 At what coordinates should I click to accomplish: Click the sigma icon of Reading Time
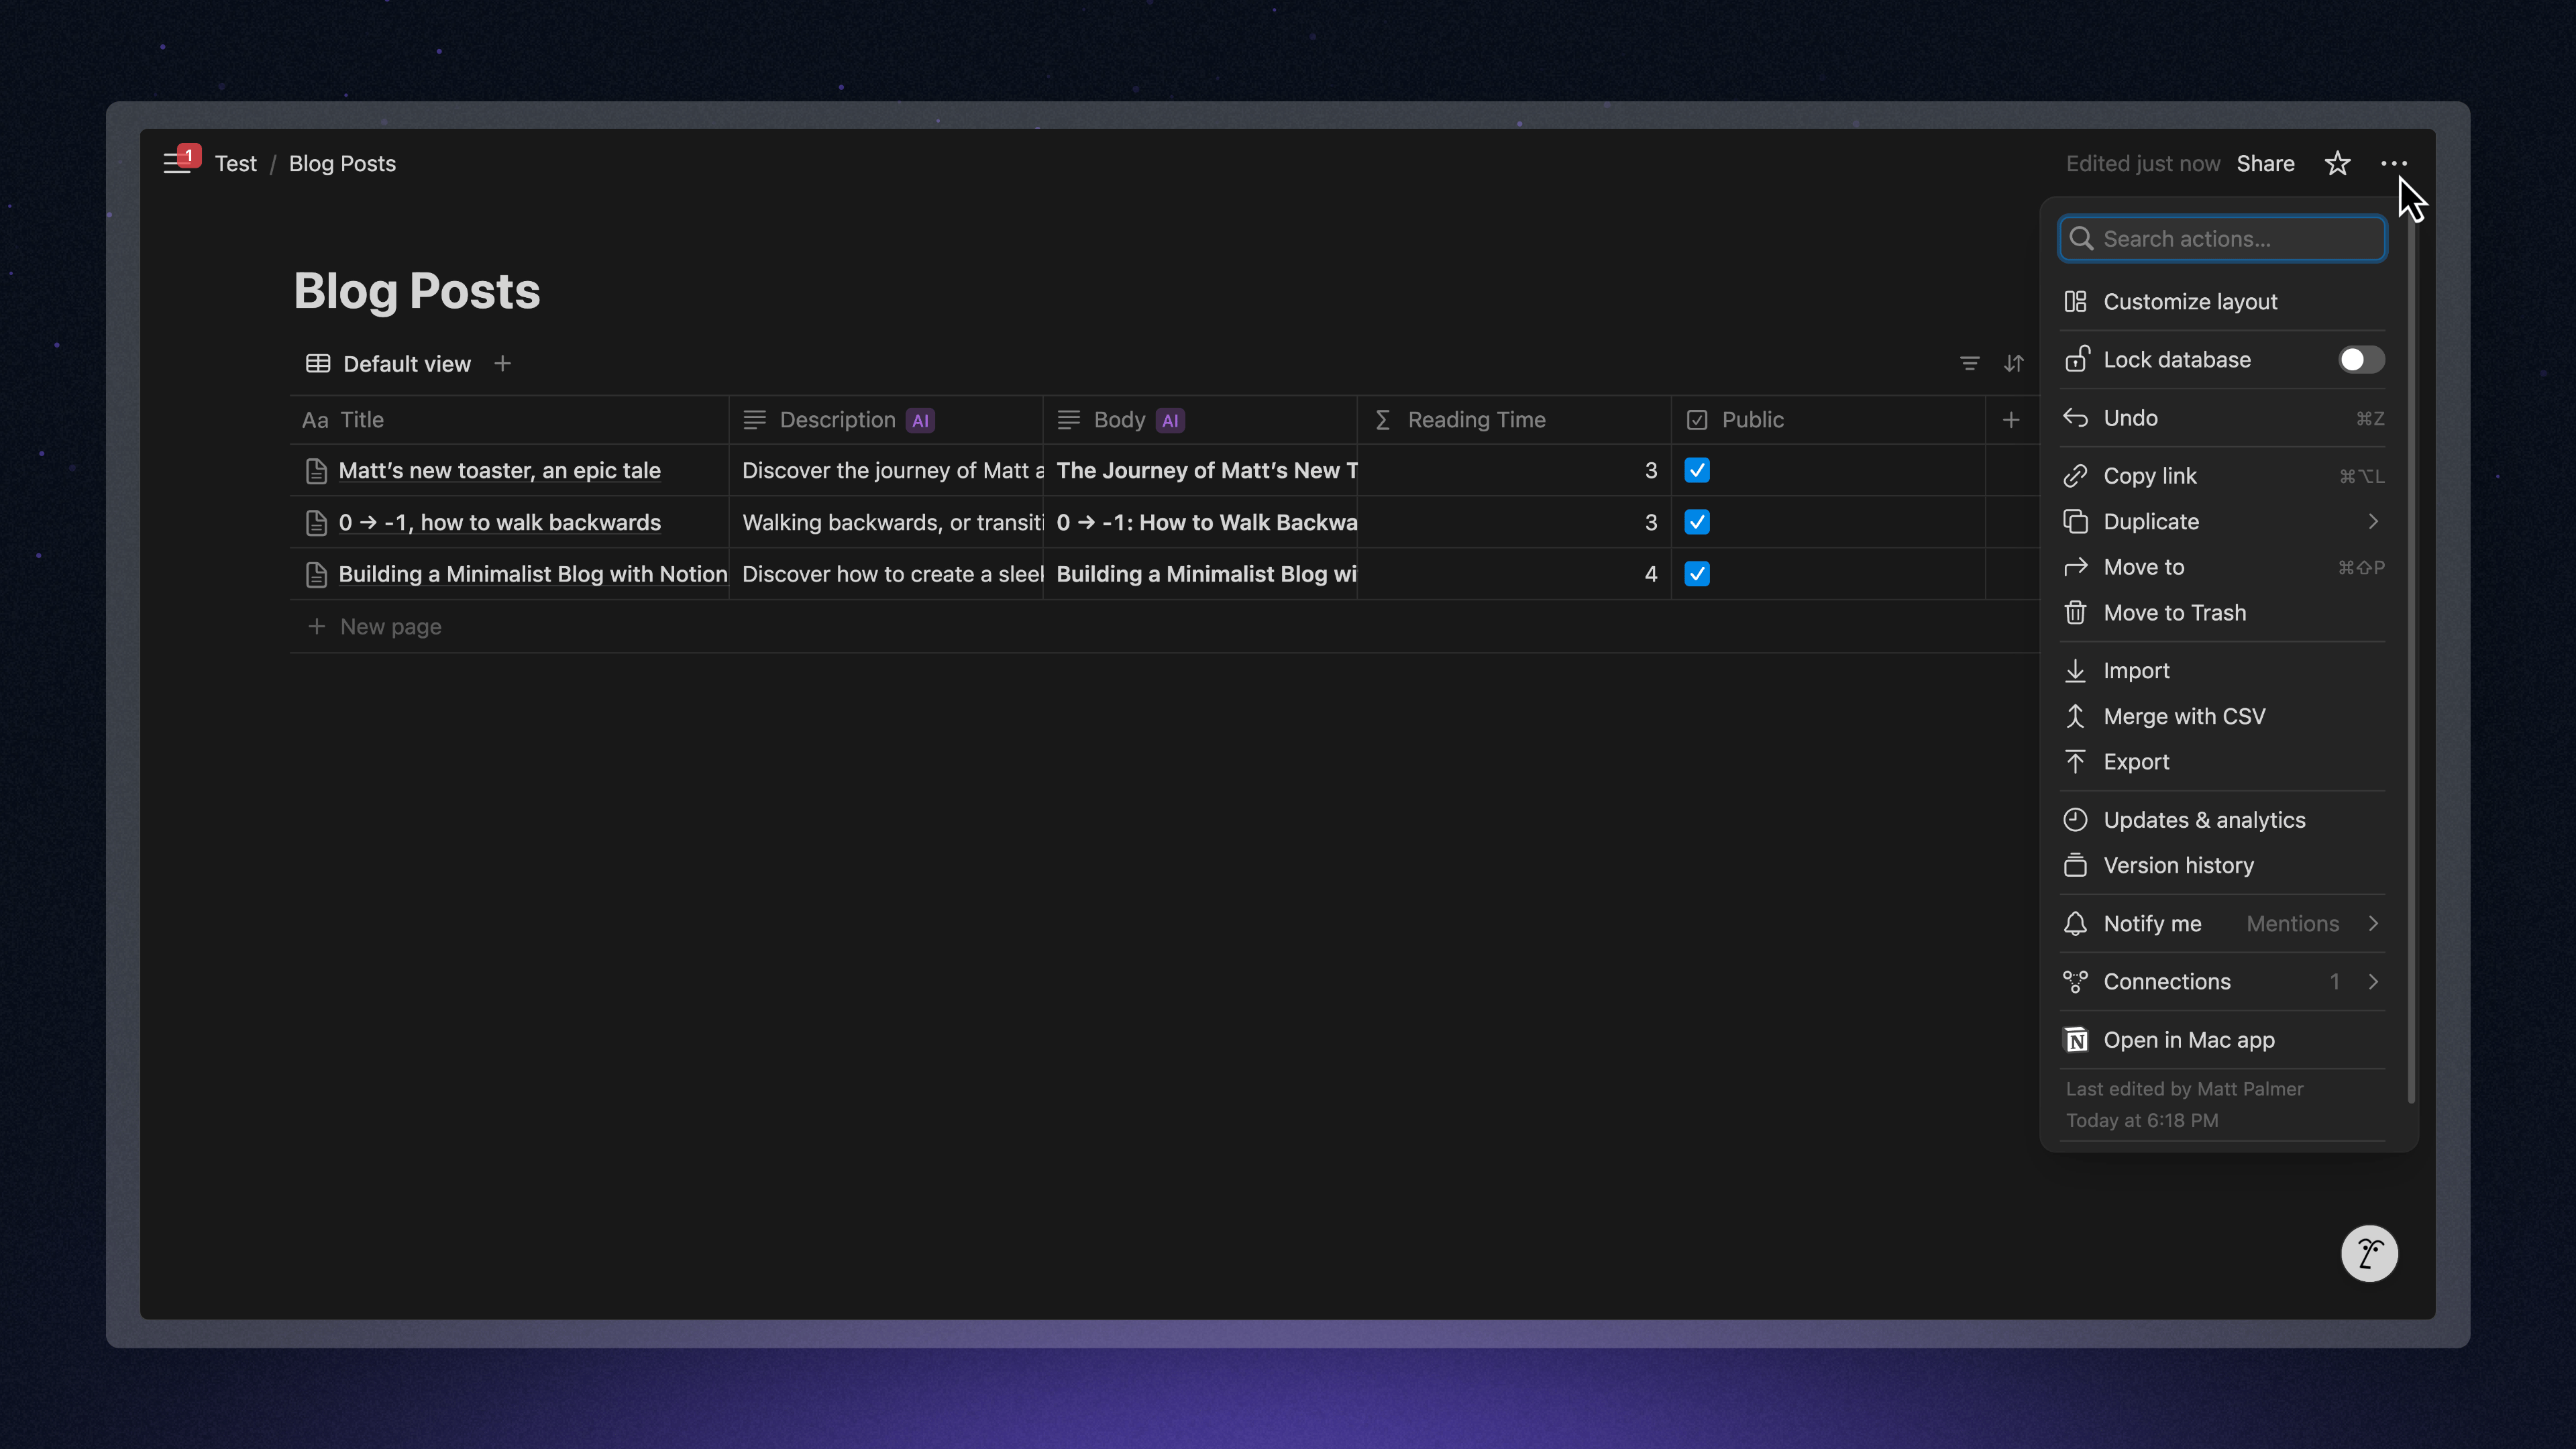point(1382,420)
